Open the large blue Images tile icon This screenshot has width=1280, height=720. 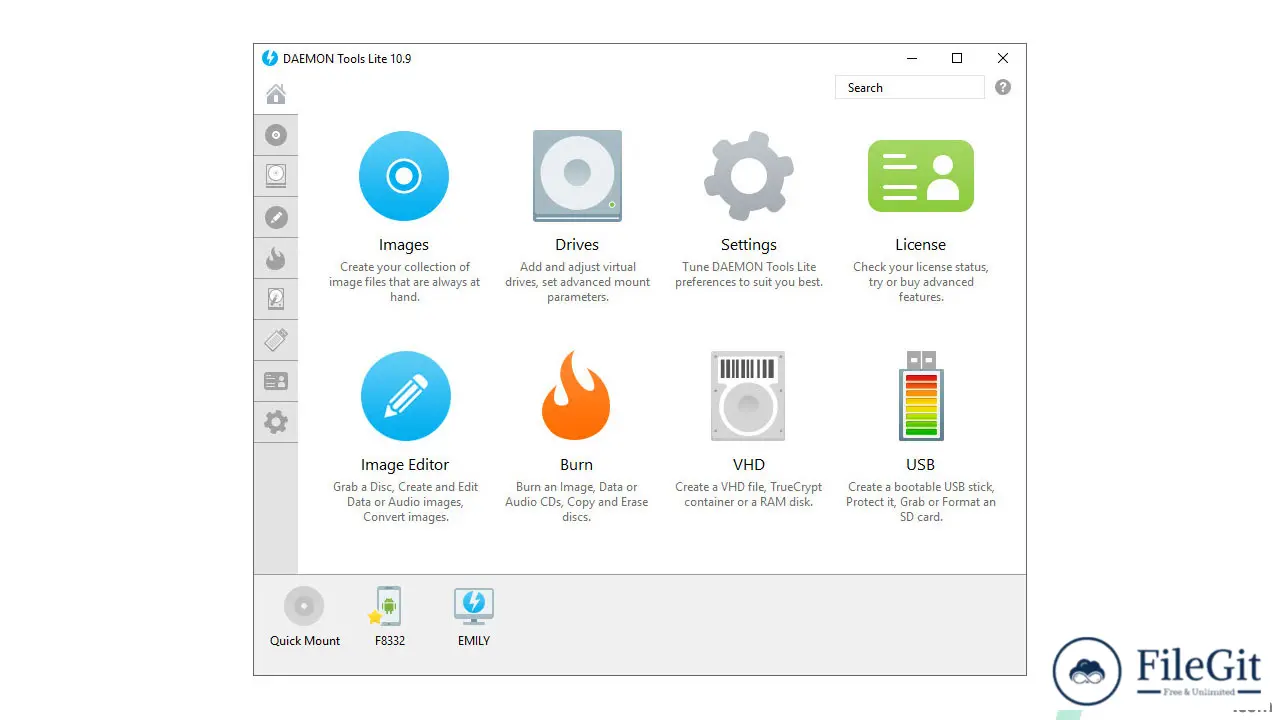404,176
